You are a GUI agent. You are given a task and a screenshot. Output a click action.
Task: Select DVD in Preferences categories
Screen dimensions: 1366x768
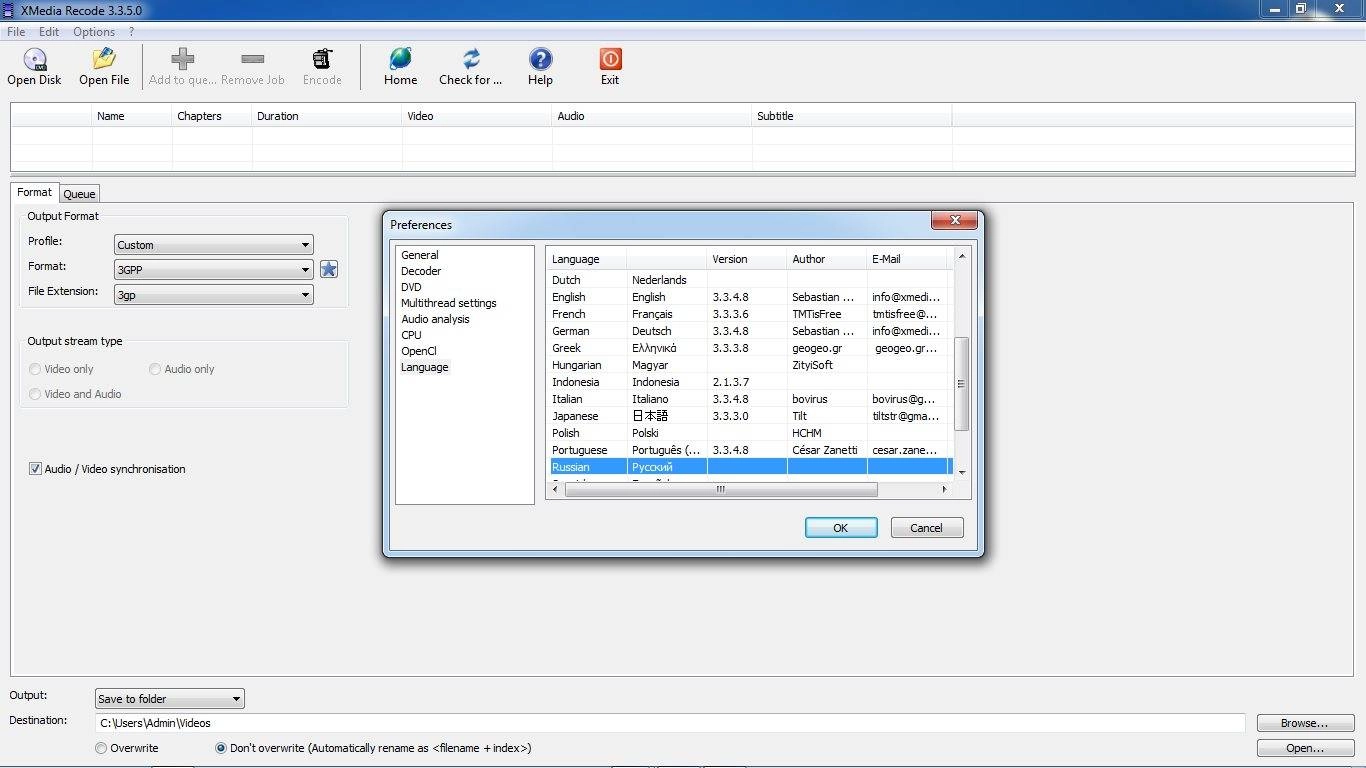pyautogui.click(x=411, y=287)
